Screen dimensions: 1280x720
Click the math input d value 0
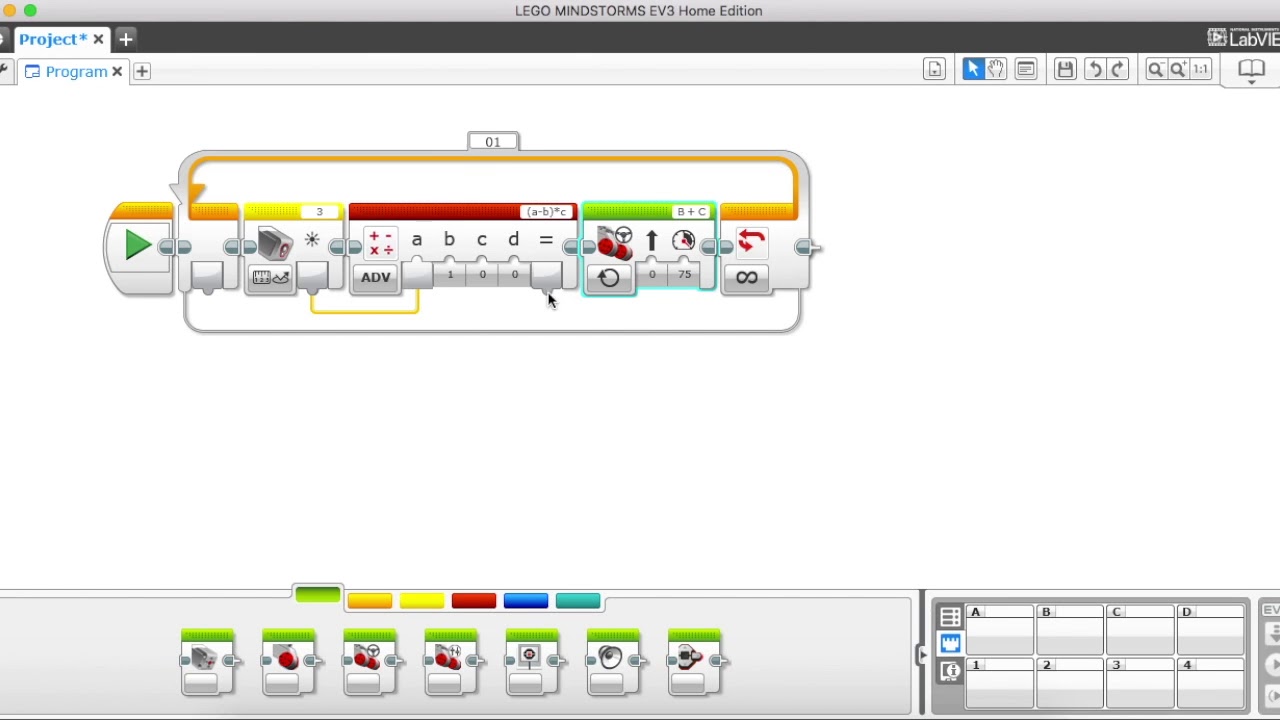click(515, 274)
